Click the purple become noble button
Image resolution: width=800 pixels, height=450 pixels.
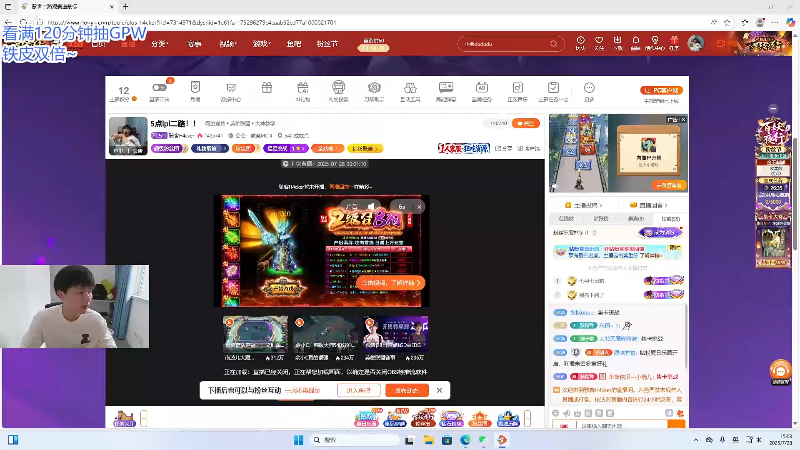tap(661, 233)
